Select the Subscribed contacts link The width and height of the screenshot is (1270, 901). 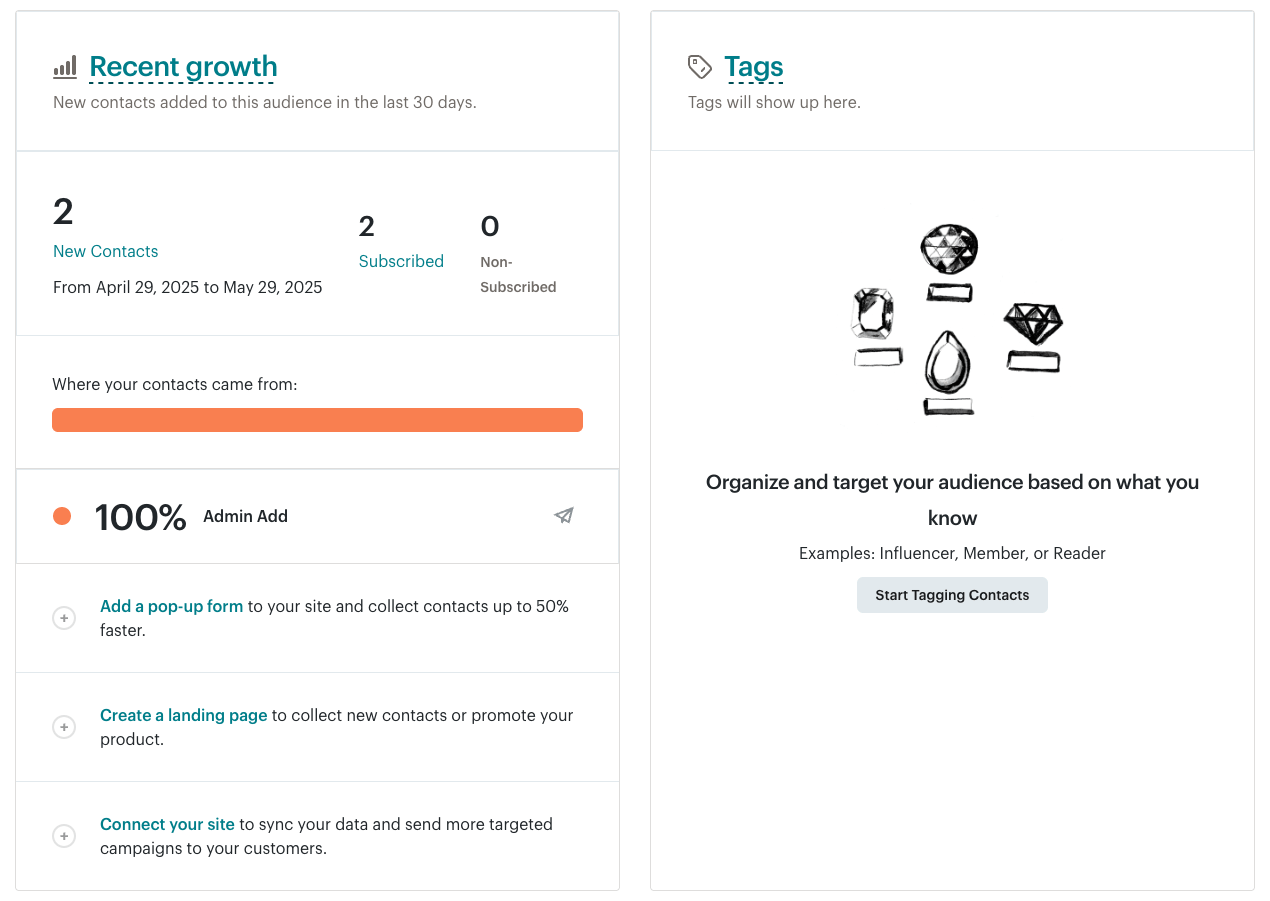(401, 261)
